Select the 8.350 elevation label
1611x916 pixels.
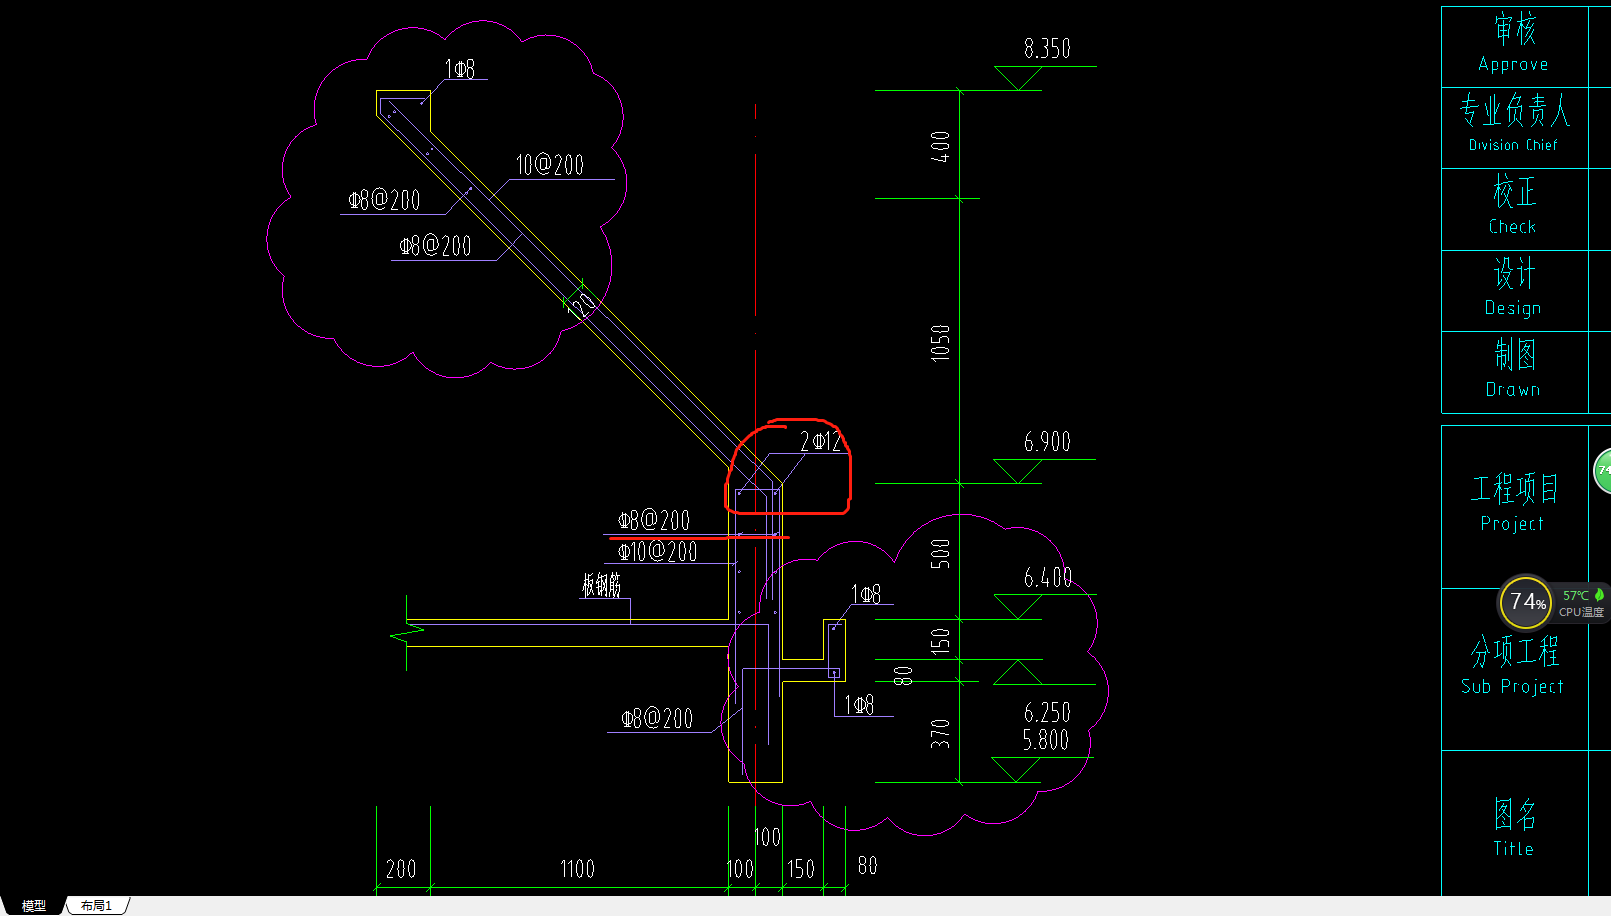(x=1047, y=49)
